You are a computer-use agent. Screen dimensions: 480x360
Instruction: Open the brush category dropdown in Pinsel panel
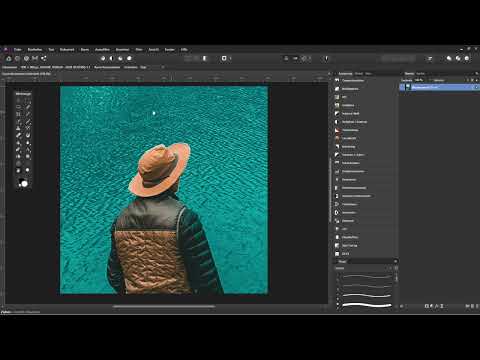tap(363, 268)
